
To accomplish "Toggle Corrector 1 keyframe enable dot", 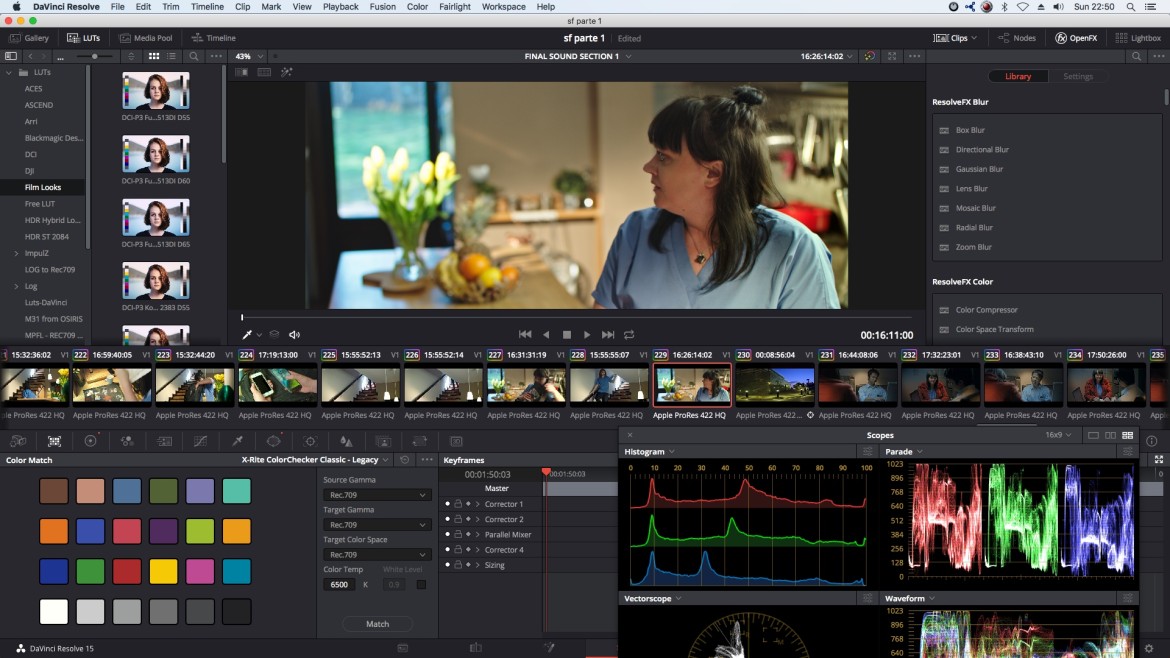I will (x=448, y=504).
